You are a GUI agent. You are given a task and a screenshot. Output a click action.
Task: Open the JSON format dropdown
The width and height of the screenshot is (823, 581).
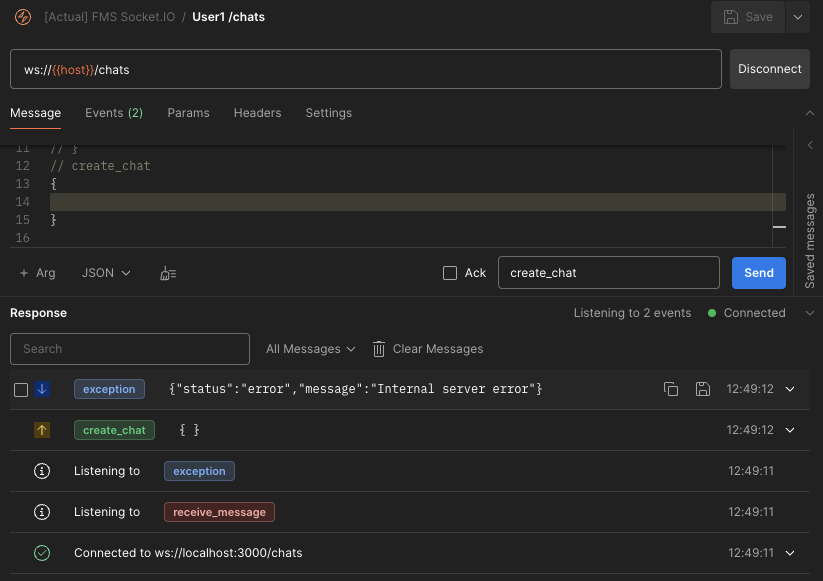(x=106, y=273)
